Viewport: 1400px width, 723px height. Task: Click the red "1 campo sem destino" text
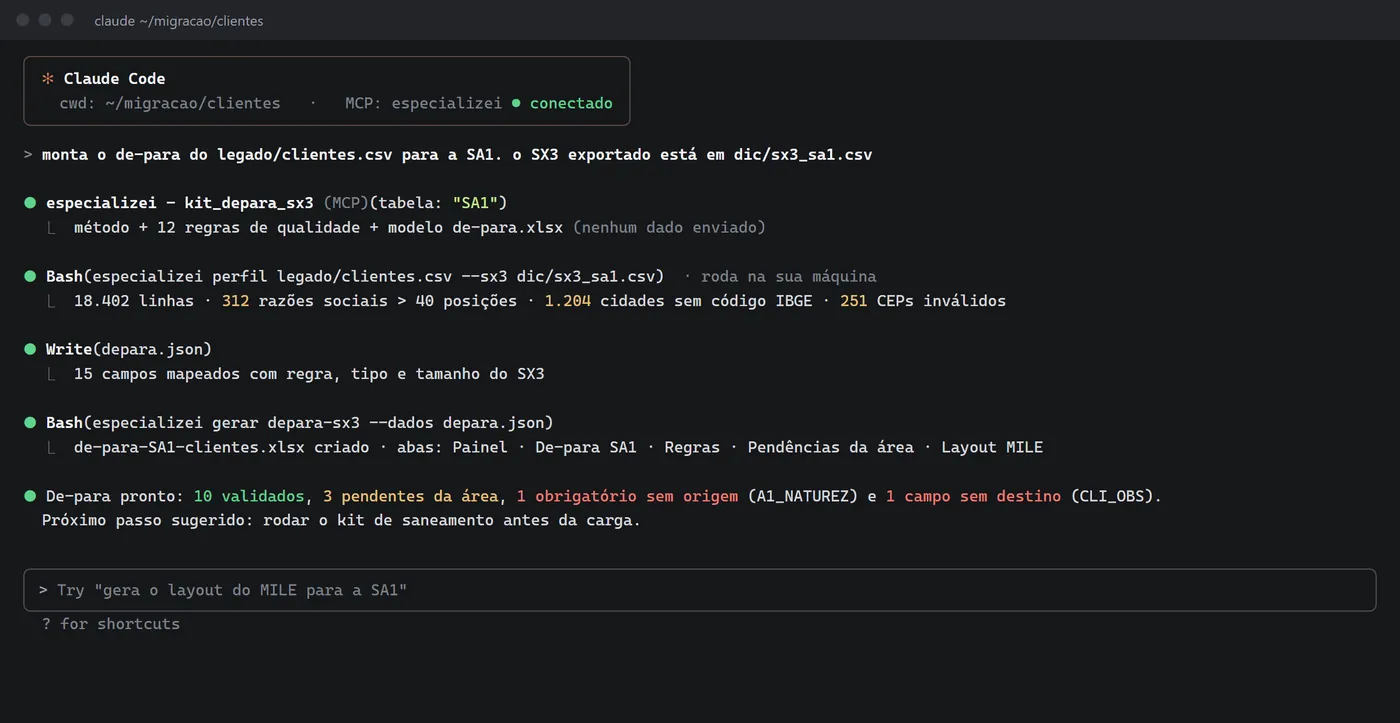(x=973, y=496)
